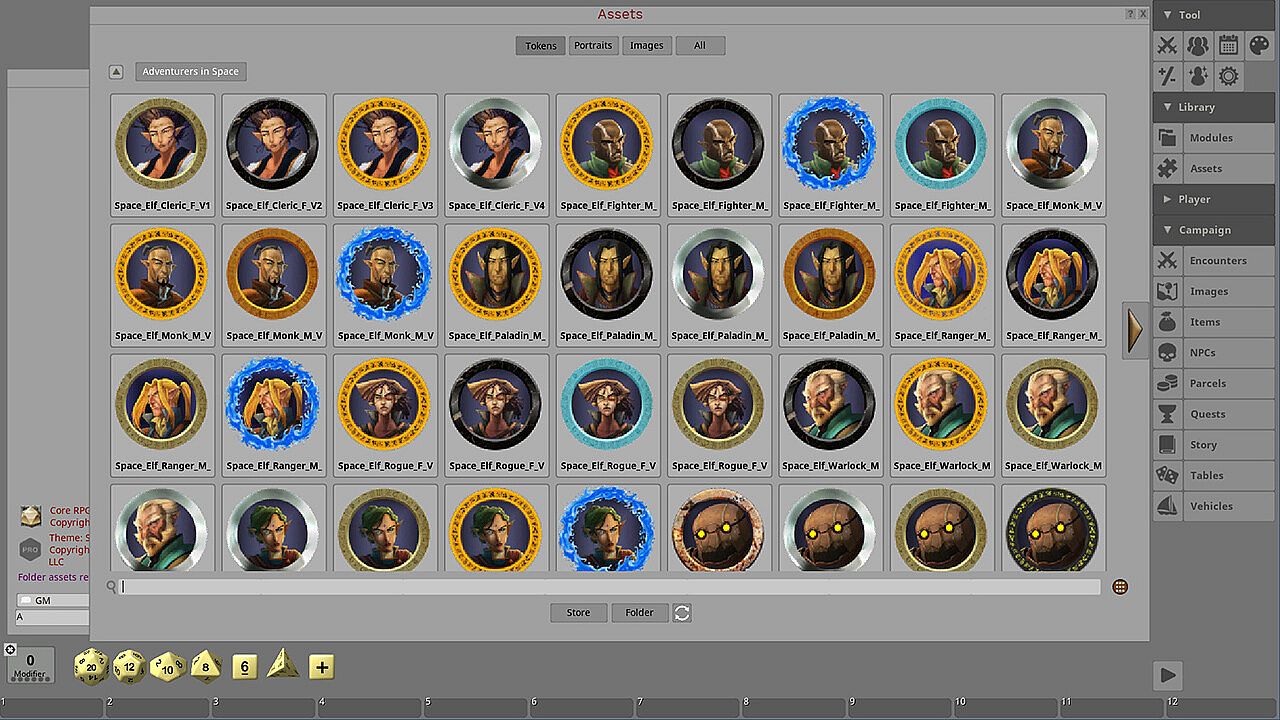Open the Effects person-sparkle tool icon
The height and width of the screenshot is (720, 1280).
point(1198,76)
